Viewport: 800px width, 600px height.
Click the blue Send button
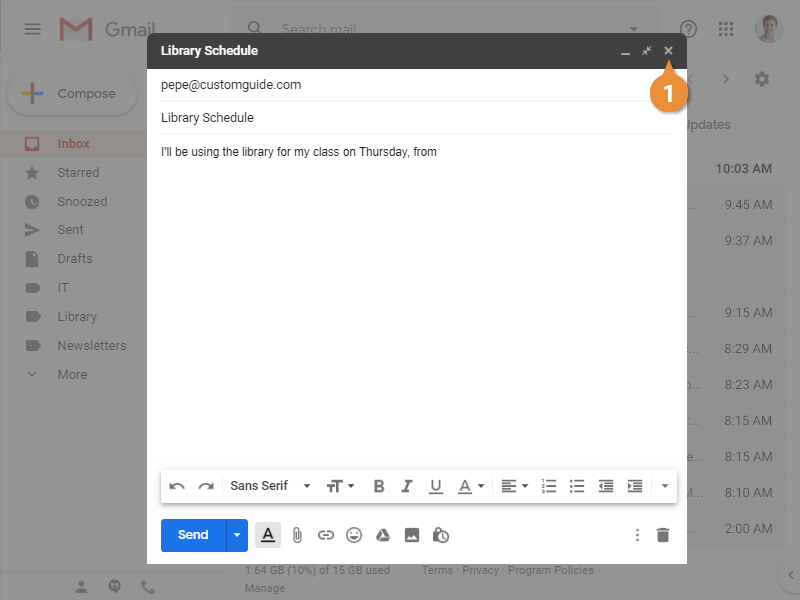coord(193,535)
